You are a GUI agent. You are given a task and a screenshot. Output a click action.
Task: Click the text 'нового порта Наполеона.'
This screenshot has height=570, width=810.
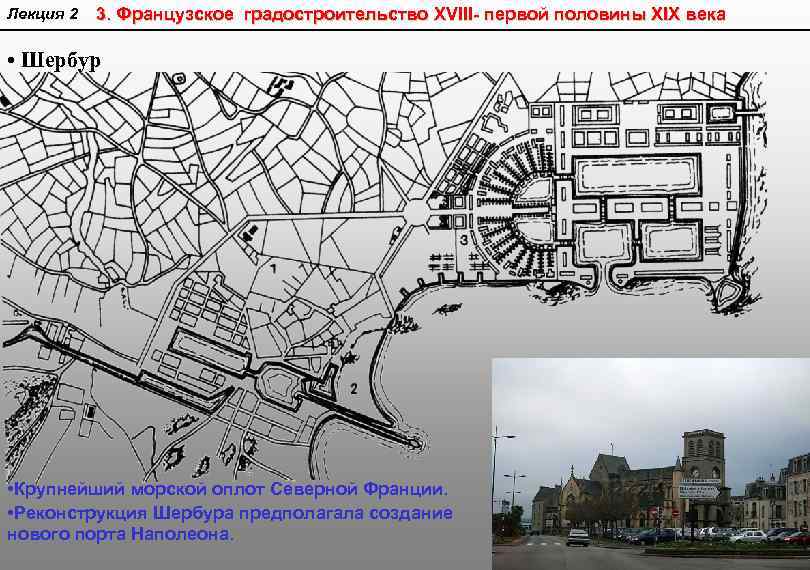coord(120,533)
